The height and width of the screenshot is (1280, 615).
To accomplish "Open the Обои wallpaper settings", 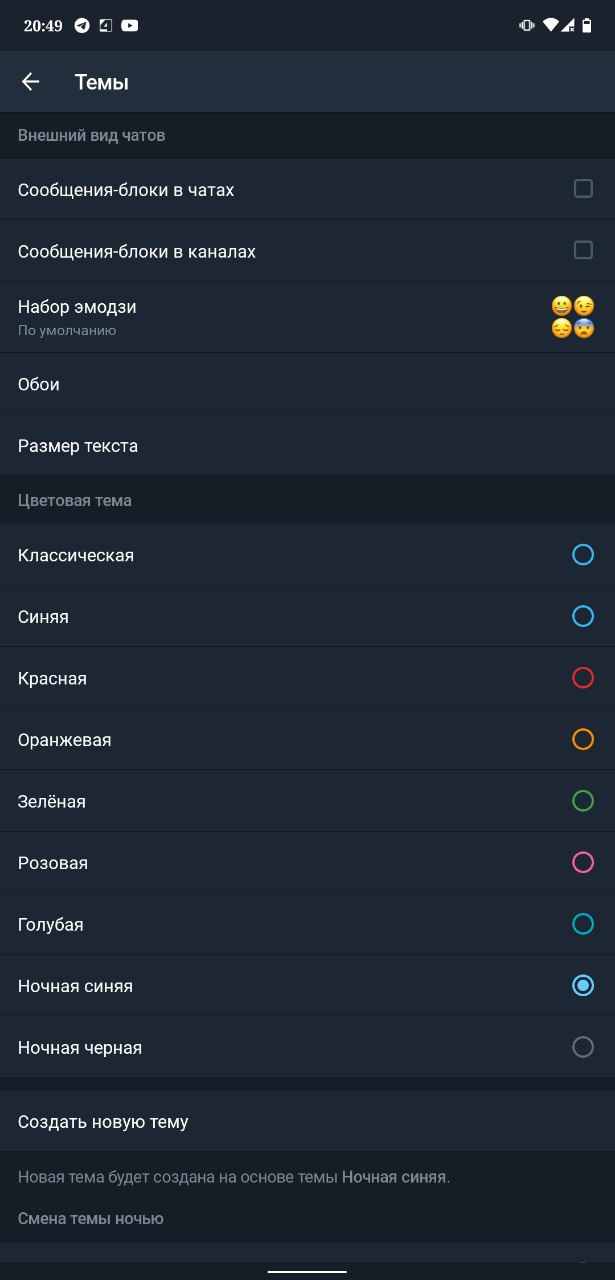I will pyautogui.click(x=307, y=384).
